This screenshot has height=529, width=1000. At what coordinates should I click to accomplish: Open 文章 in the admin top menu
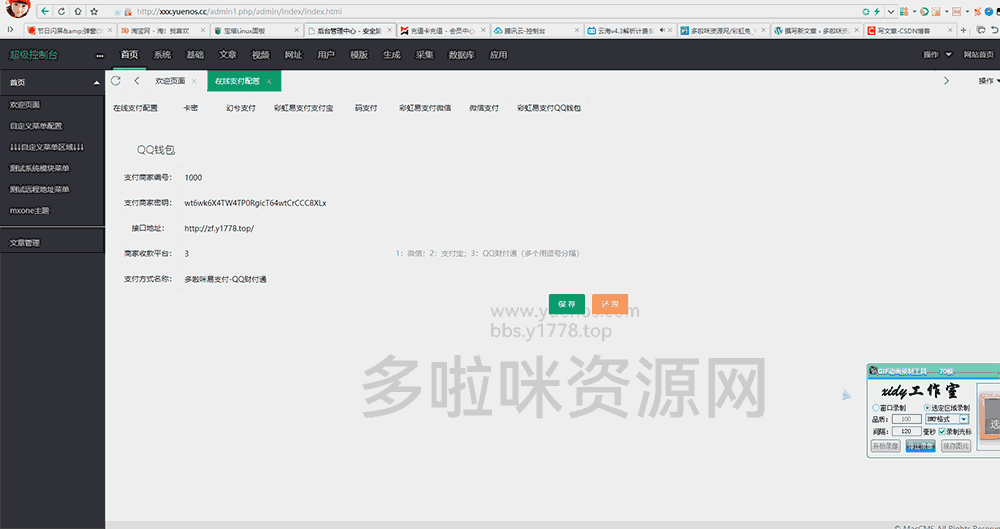228,55
